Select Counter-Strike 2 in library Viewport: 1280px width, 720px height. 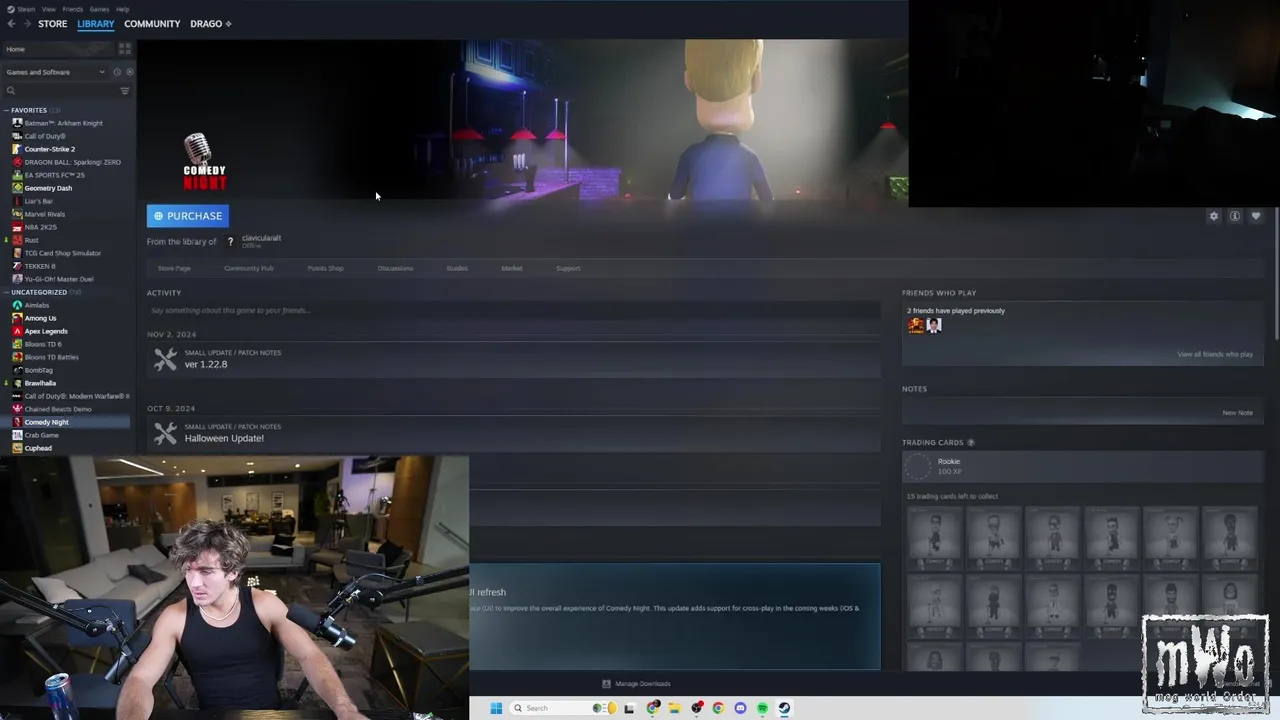coord(50,149)
